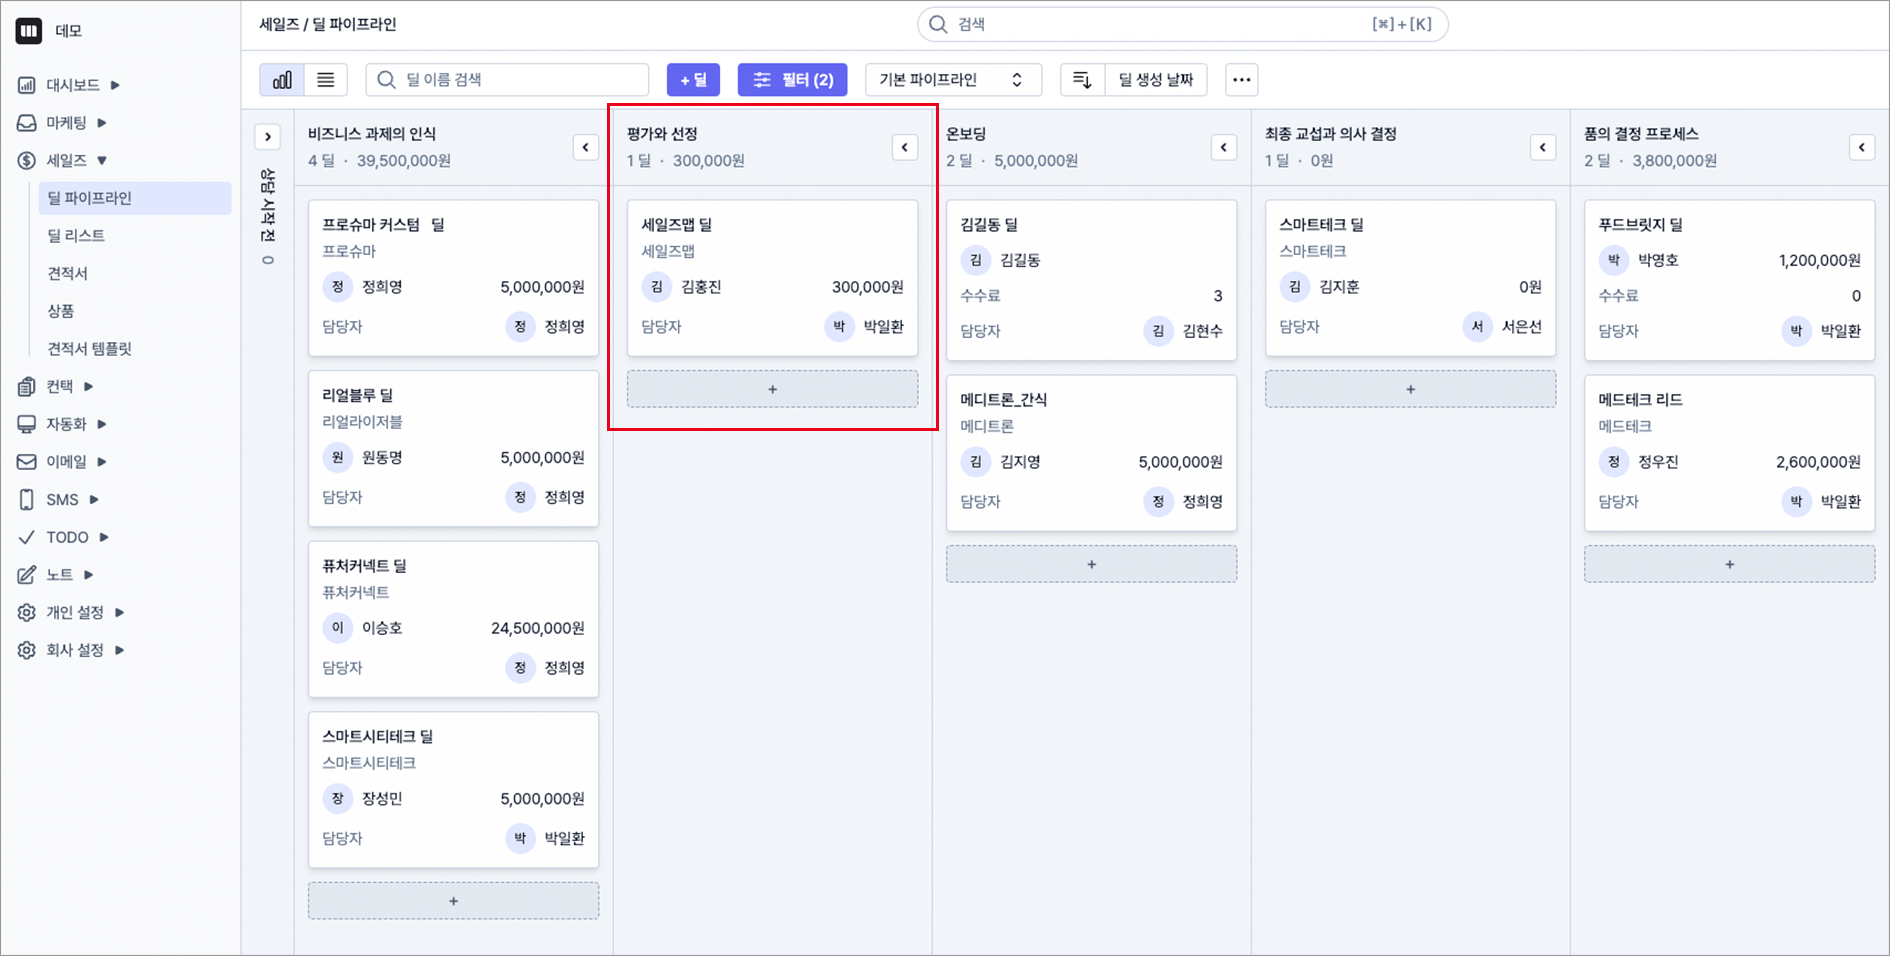This screenshot has height=957, width=1890.
Task: Click the 마케팅 inbox icon in sidebar
Action: point(27,123)
